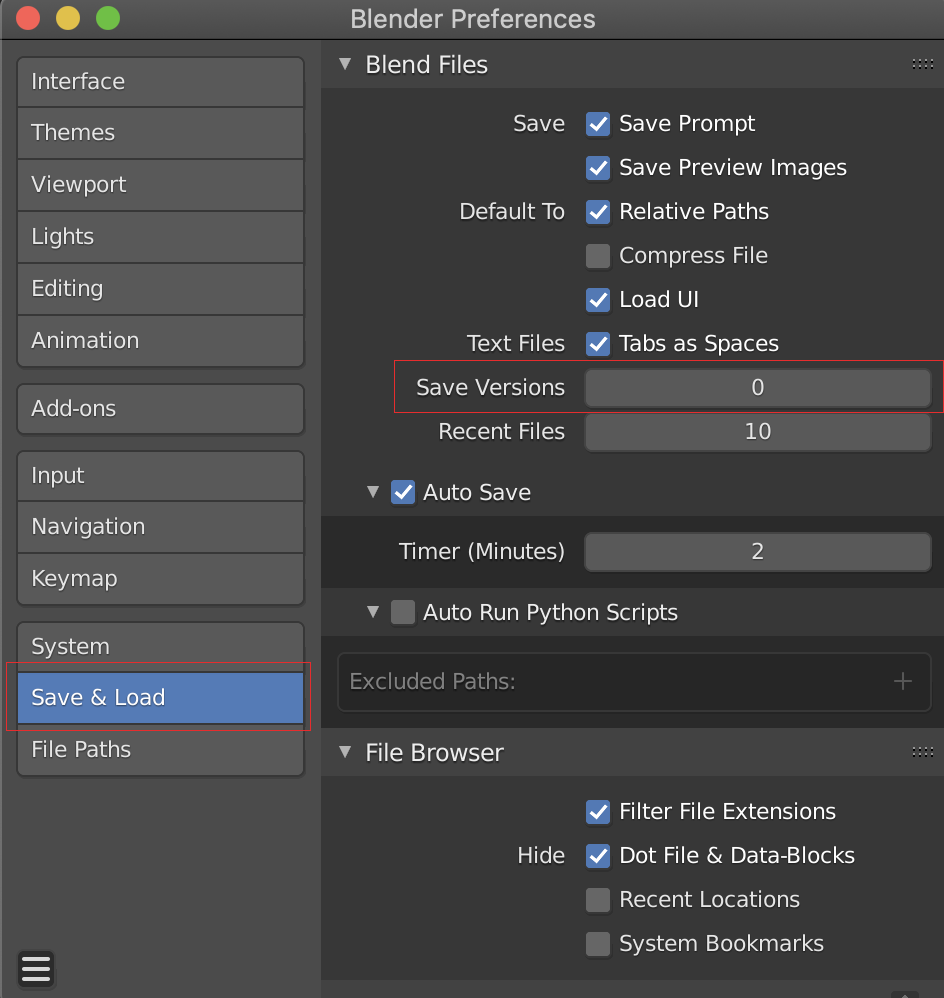The image size is (944, 998).
Task: Switch to the File Paths section
Action: tap(160, 750)
